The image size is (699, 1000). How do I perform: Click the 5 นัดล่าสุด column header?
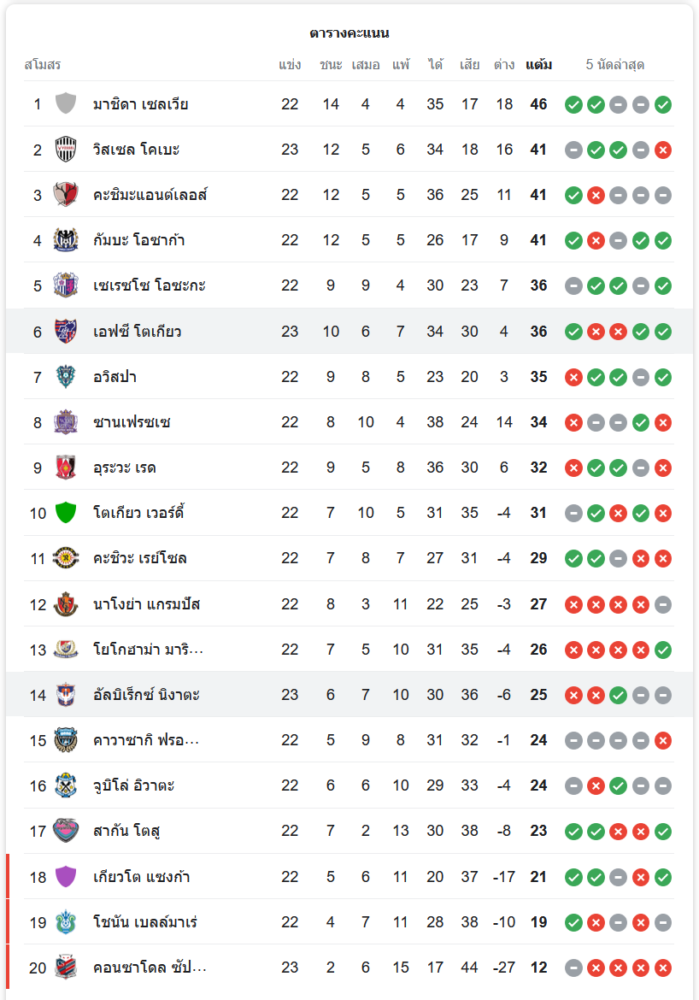click(616, 65)
